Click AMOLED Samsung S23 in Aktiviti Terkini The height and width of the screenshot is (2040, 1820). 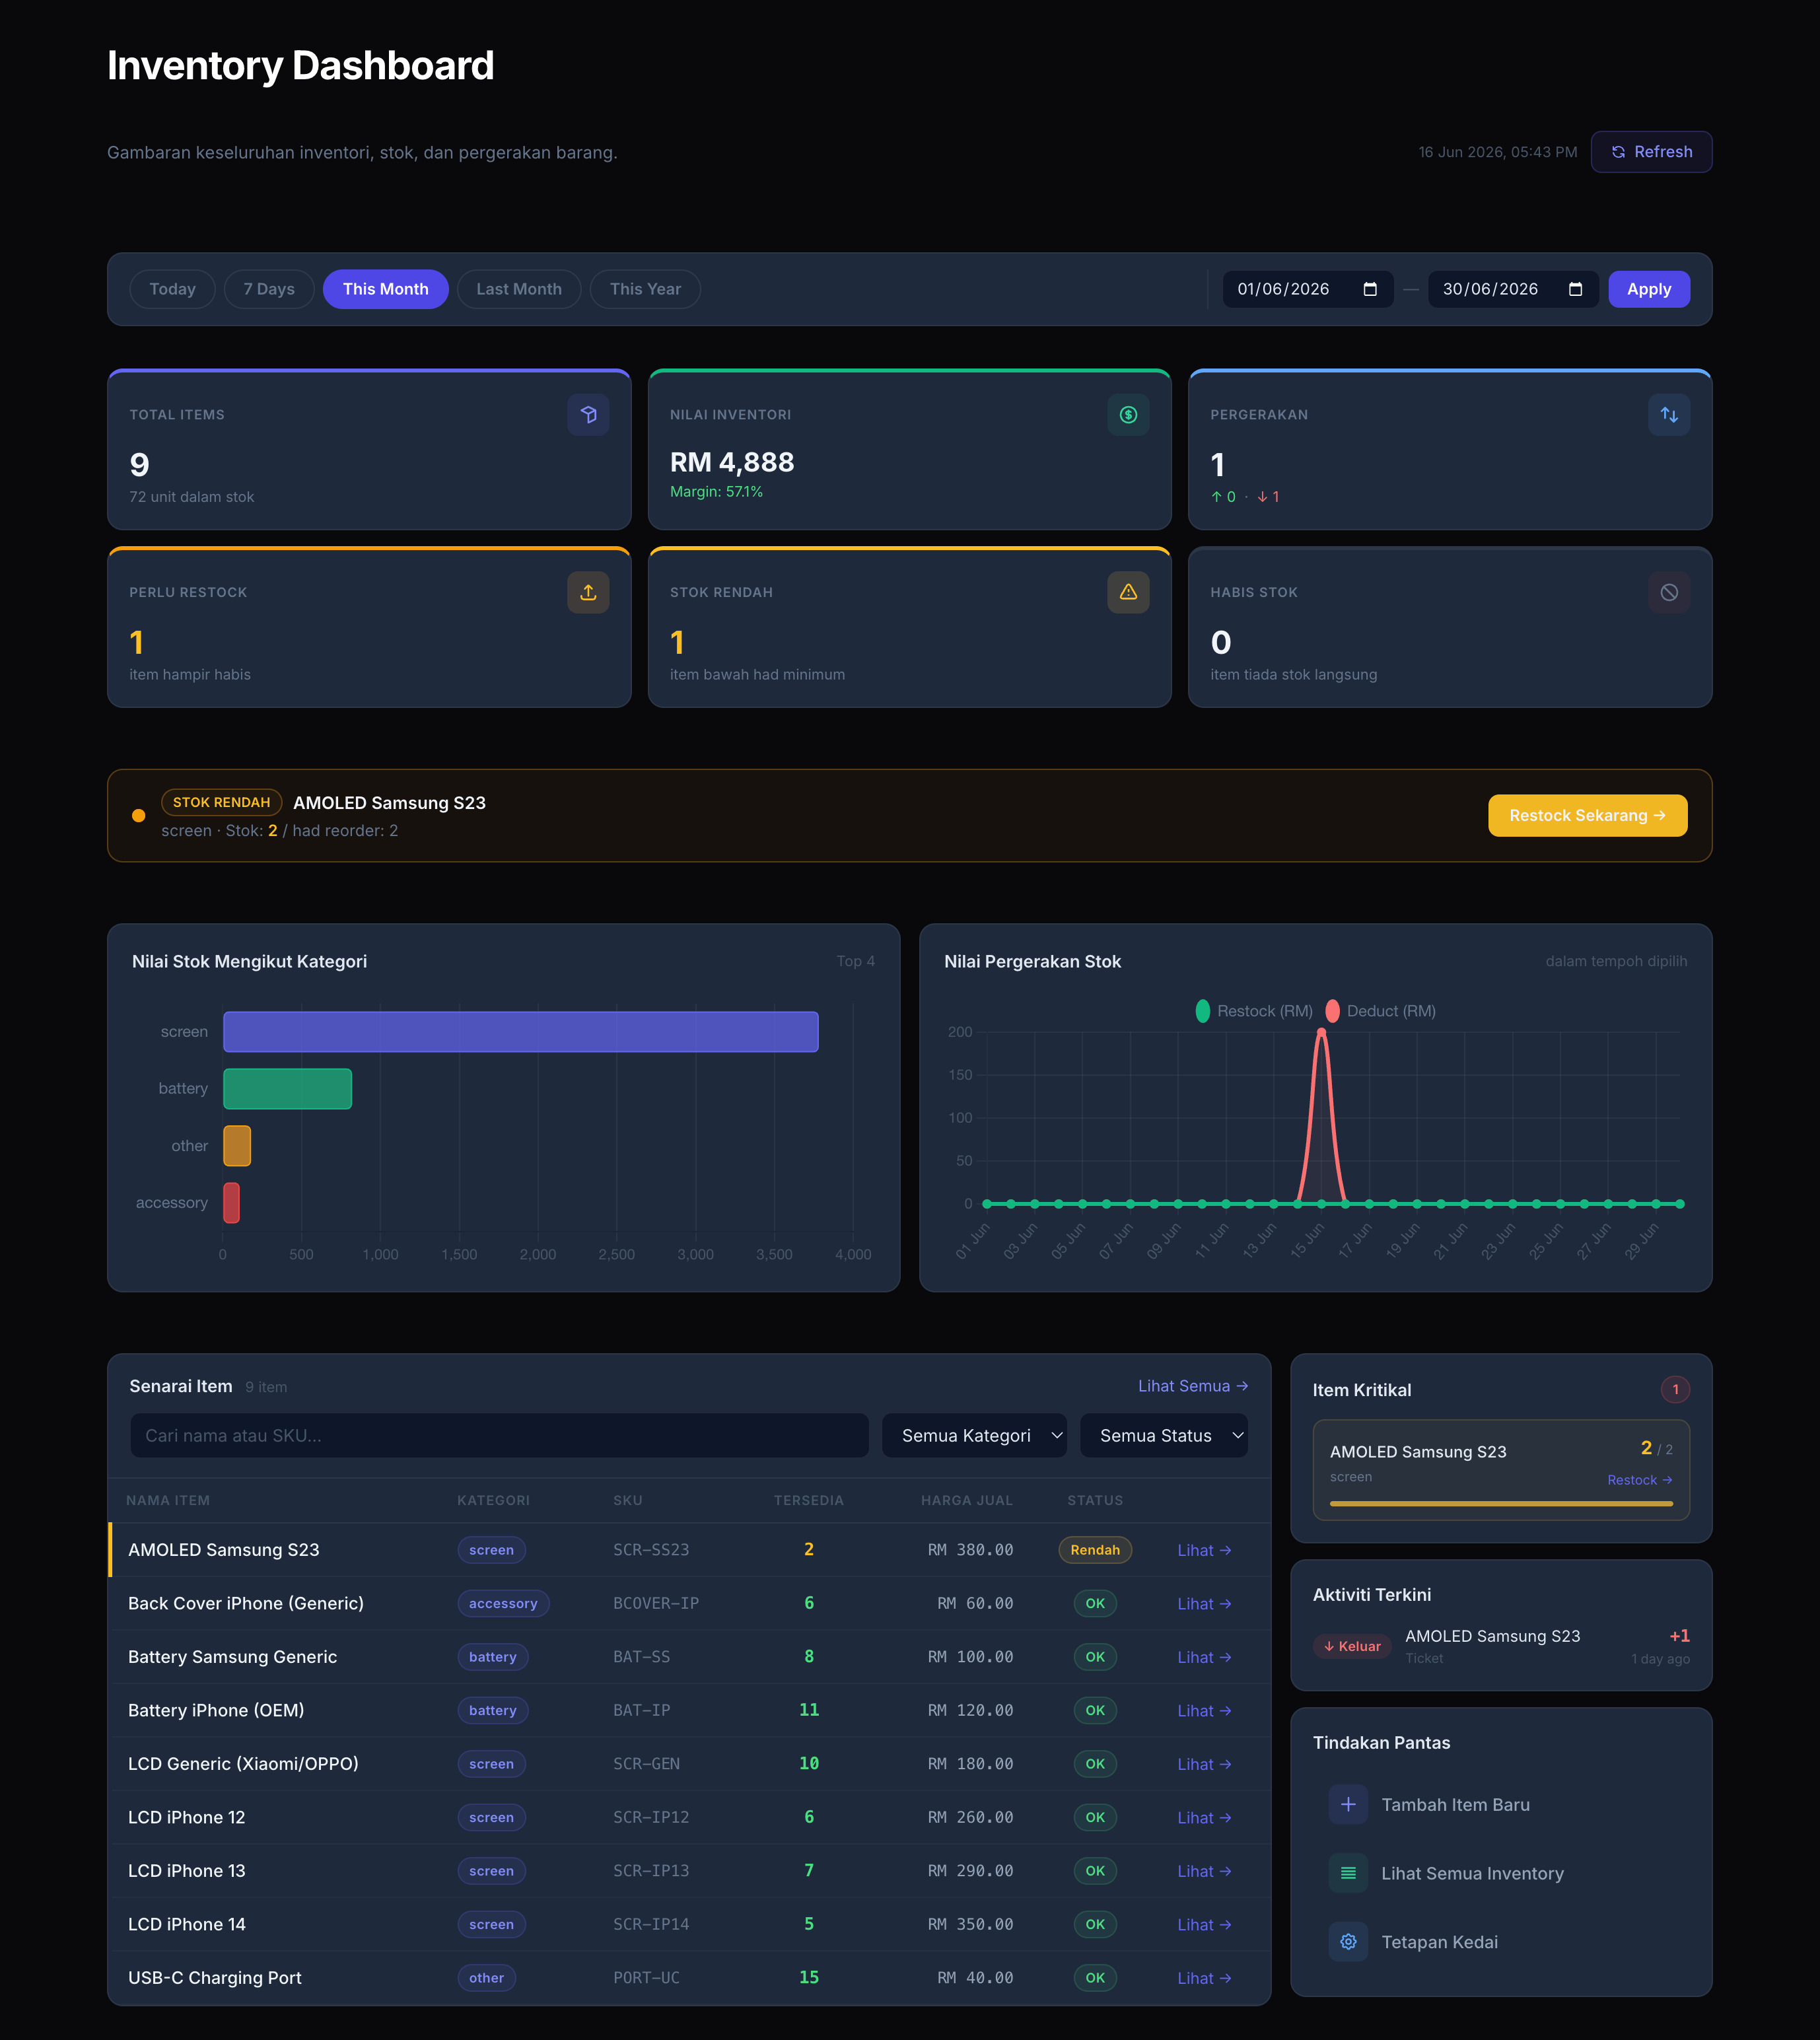tap(1492, 1636)
